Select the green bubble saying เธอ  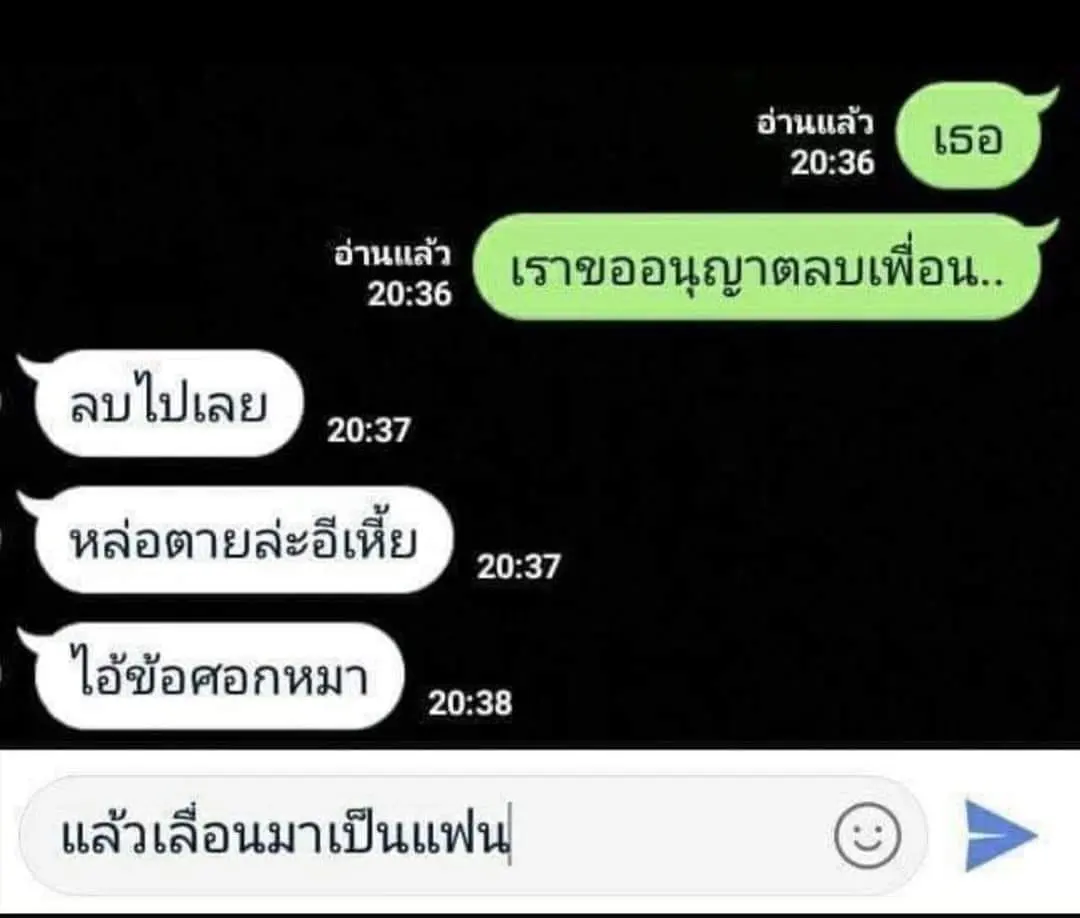(x=968, y=136)
